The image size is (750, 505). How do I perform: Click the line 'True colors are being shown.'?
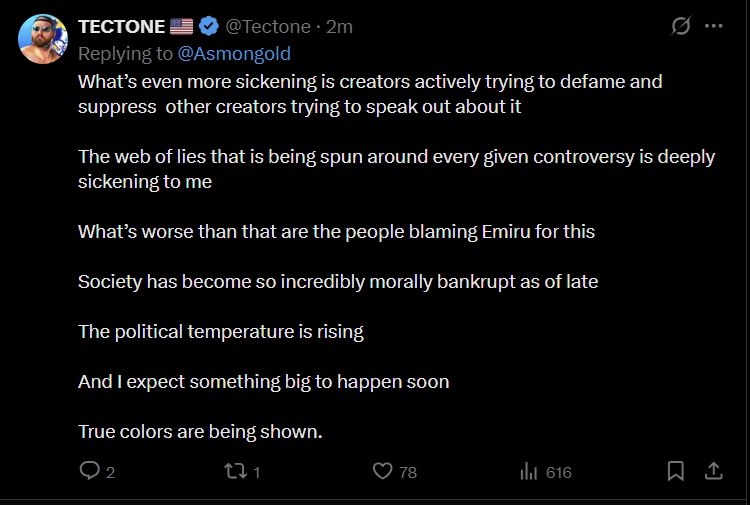click(200, 432)
